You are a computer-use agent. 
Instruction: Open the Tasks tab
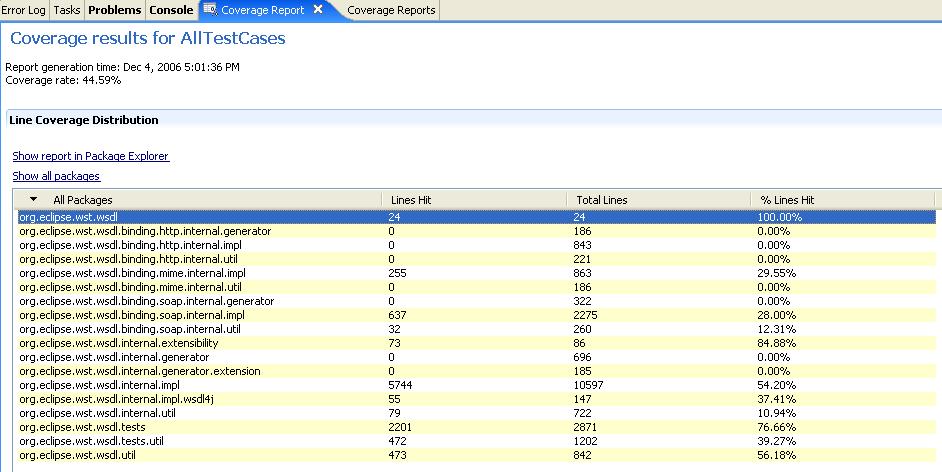(x=67, y=10)
